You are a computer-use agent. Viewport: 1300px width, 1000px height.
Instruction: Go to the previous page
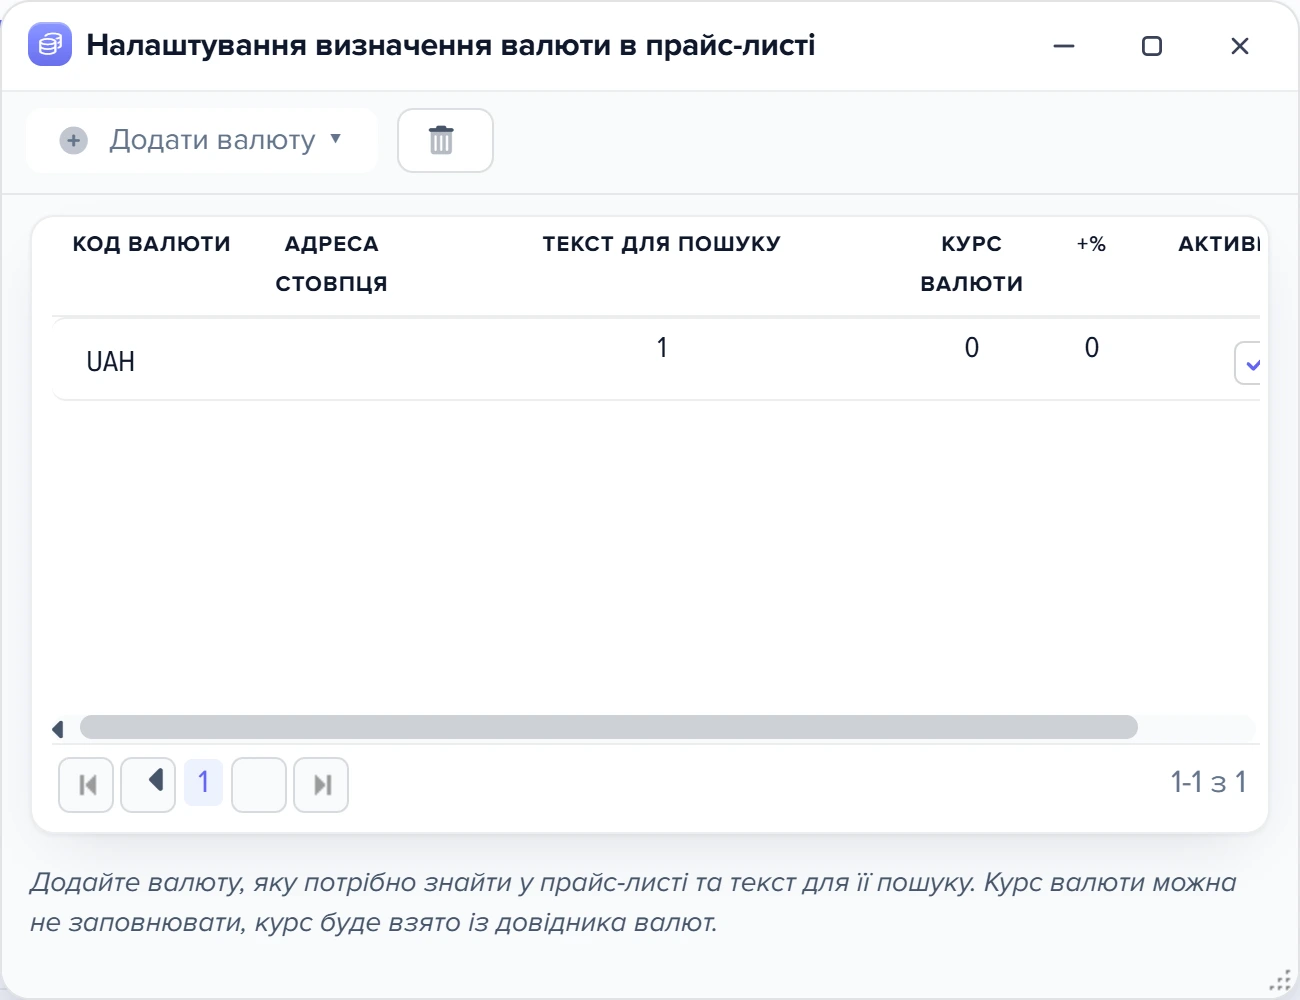click(148, 785)
